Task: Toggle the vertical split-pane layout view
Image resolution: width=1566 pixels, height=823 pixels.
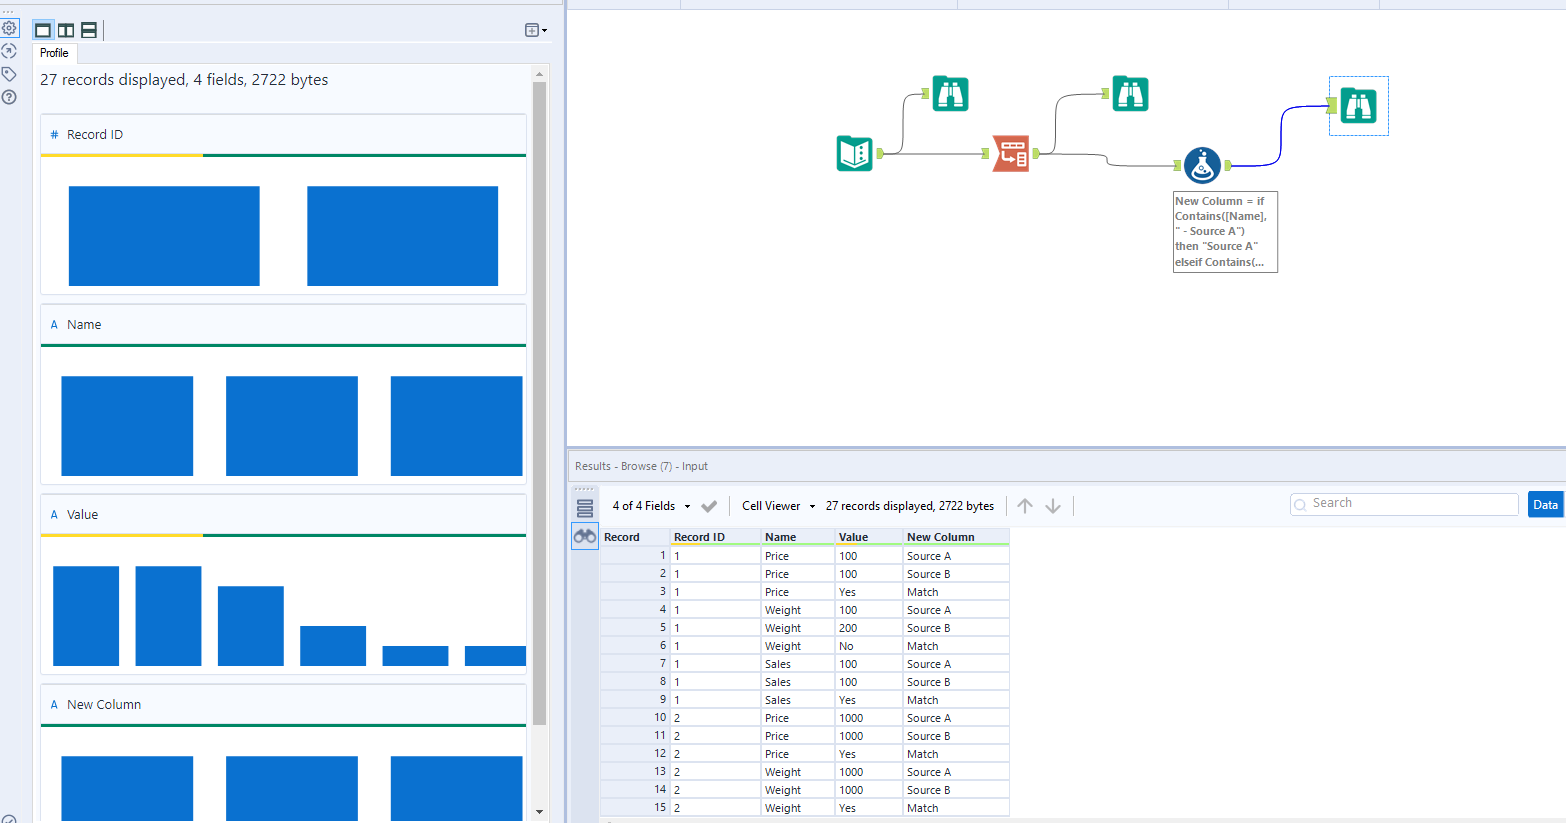Action: (66, 30)
